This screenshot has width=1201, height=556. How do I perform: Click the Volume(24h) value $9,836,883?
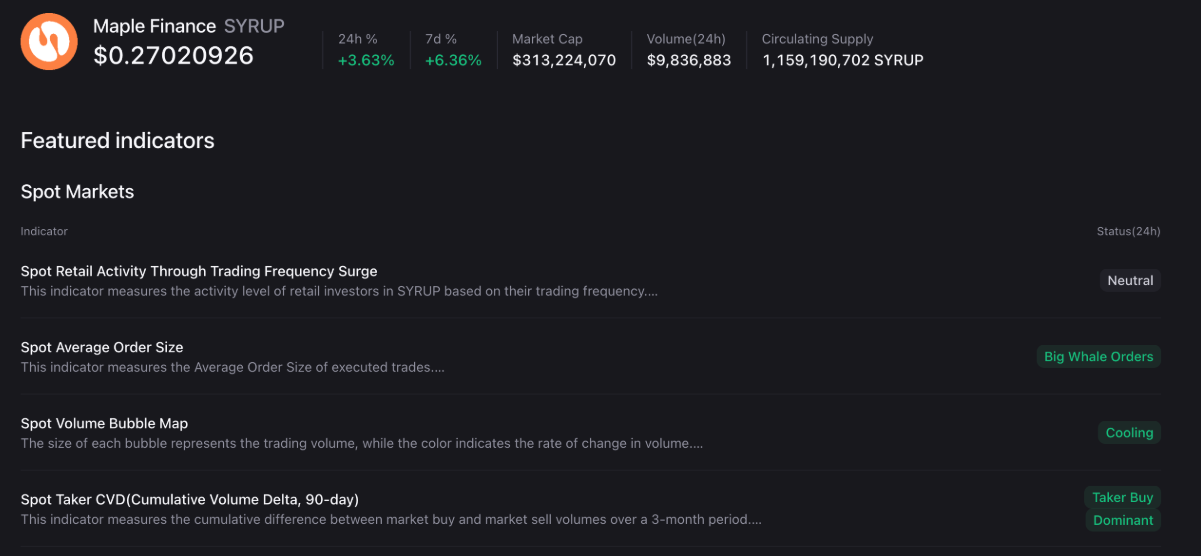pyautogui.click(x=688, y=60)
